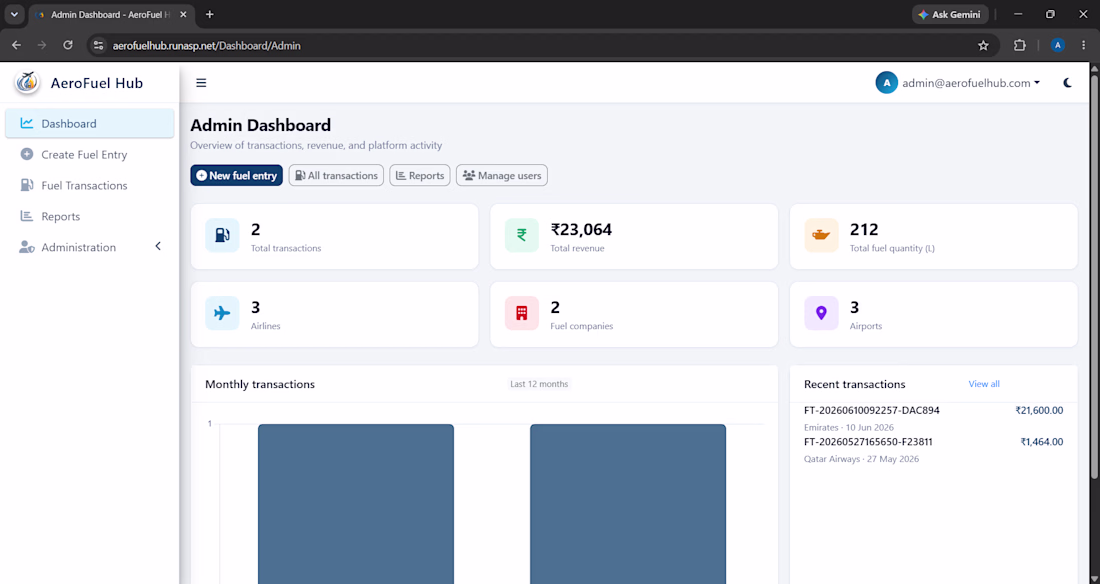Click the Reports quick action button

tap(420, 175)
